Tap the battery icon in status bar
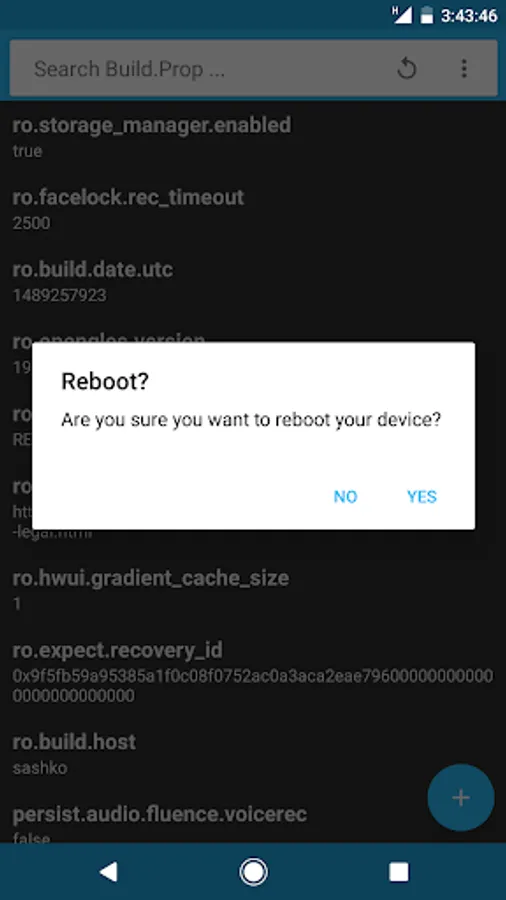 (426, 15)
